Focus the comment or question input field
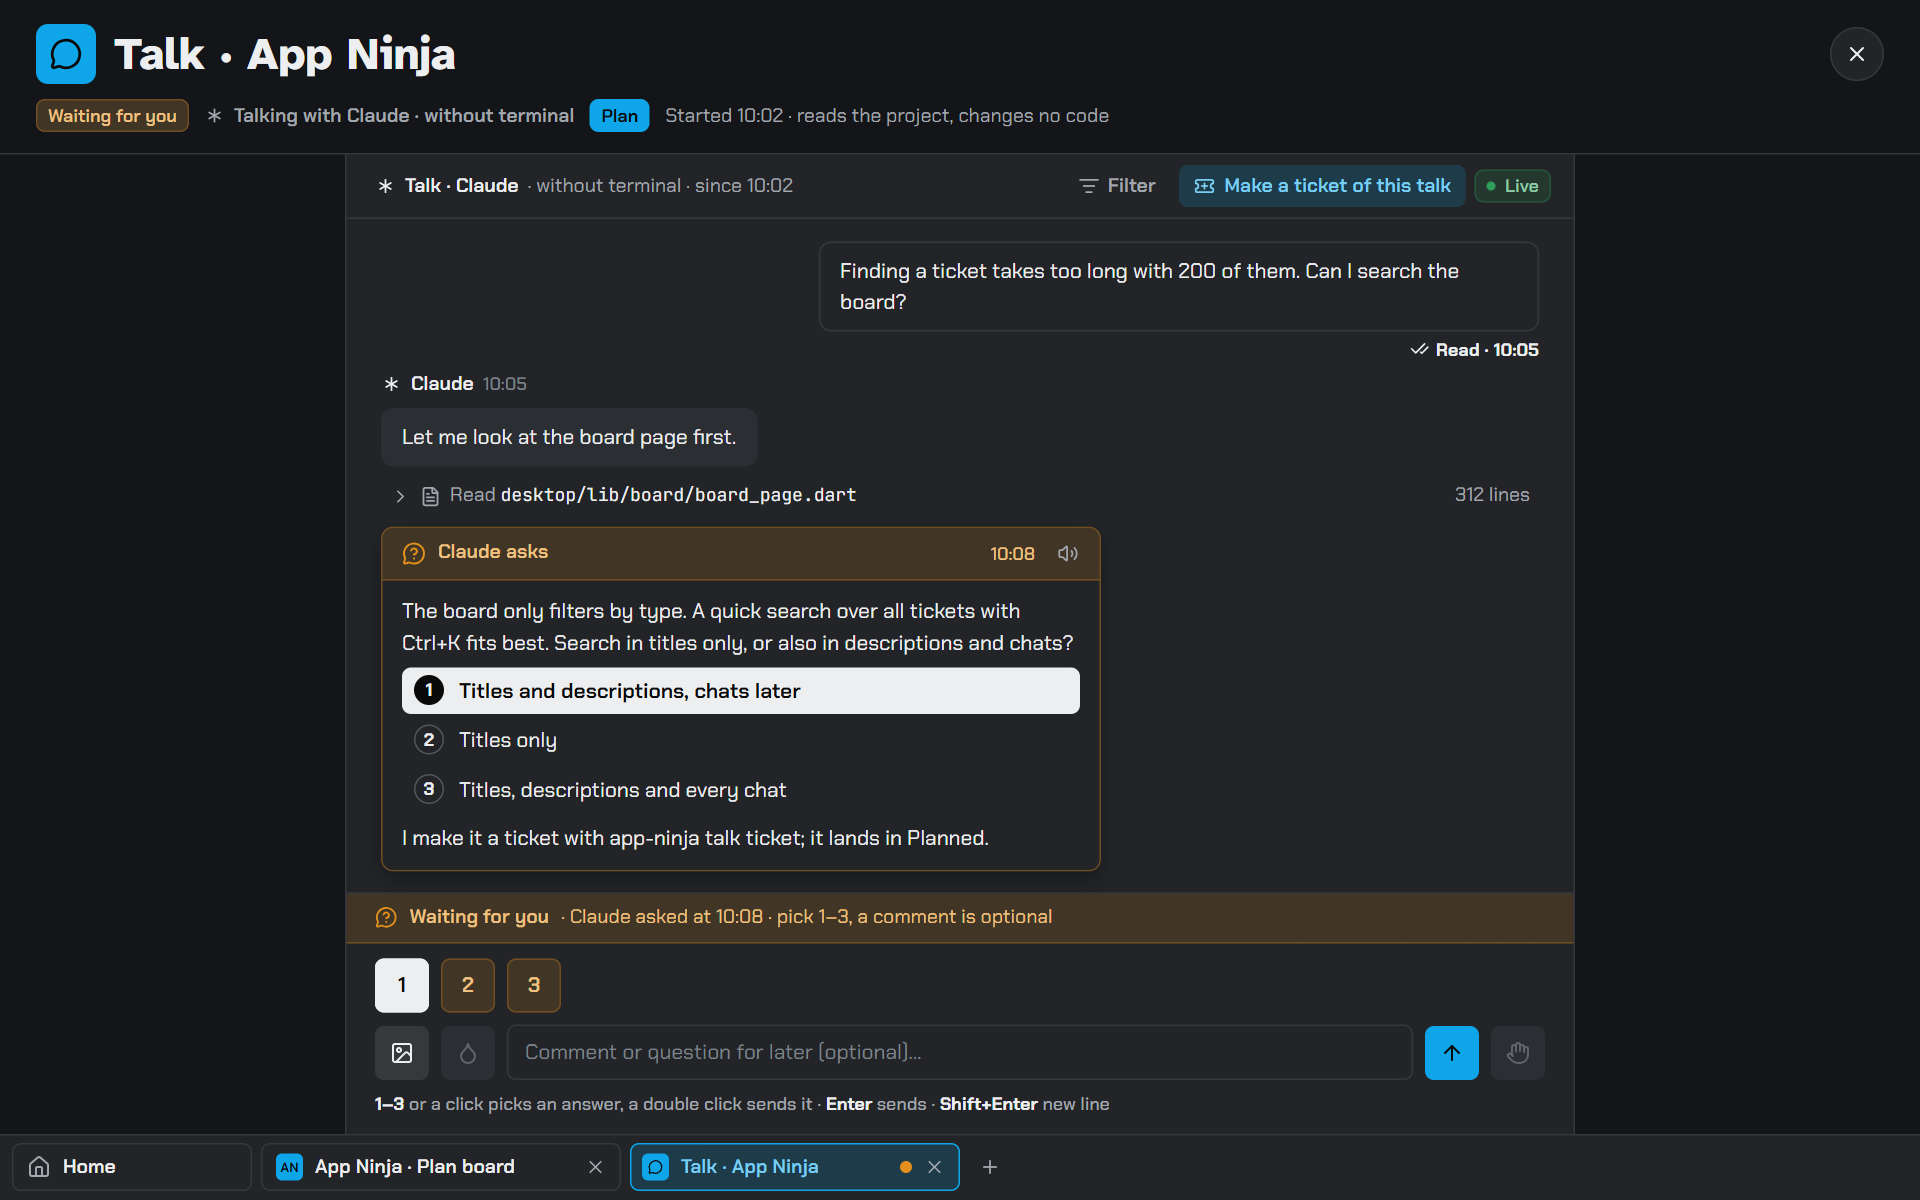The image size is (1920, 1200). (x=960, y=1053)
